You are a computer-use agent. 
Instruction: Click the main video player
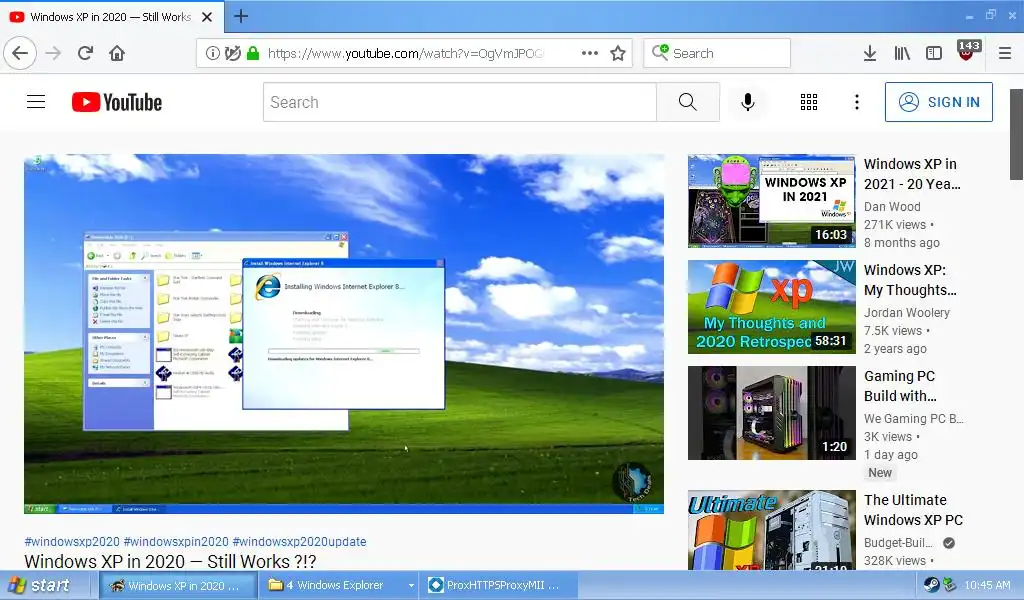tap(344, 334)
